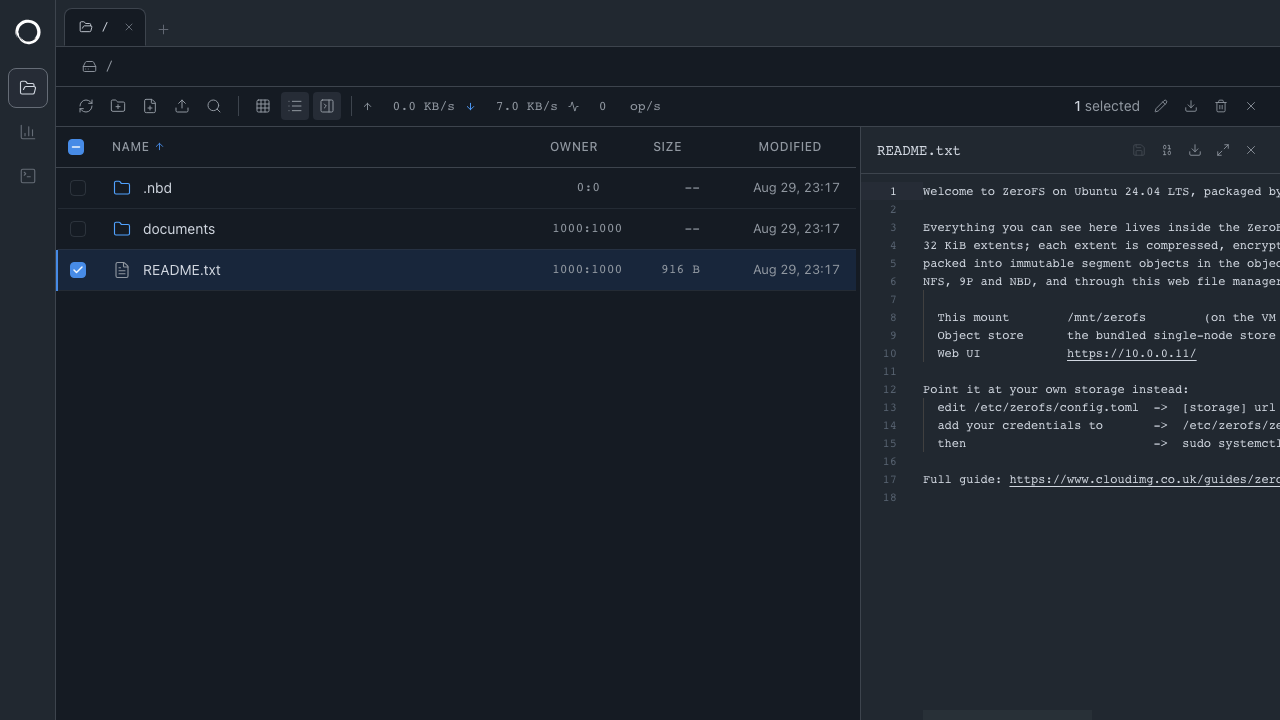Image resolution: width=1280 pixels, height=720 pixels.
Task: Close the README.txt preview panel
Action: click(1251, 150)
